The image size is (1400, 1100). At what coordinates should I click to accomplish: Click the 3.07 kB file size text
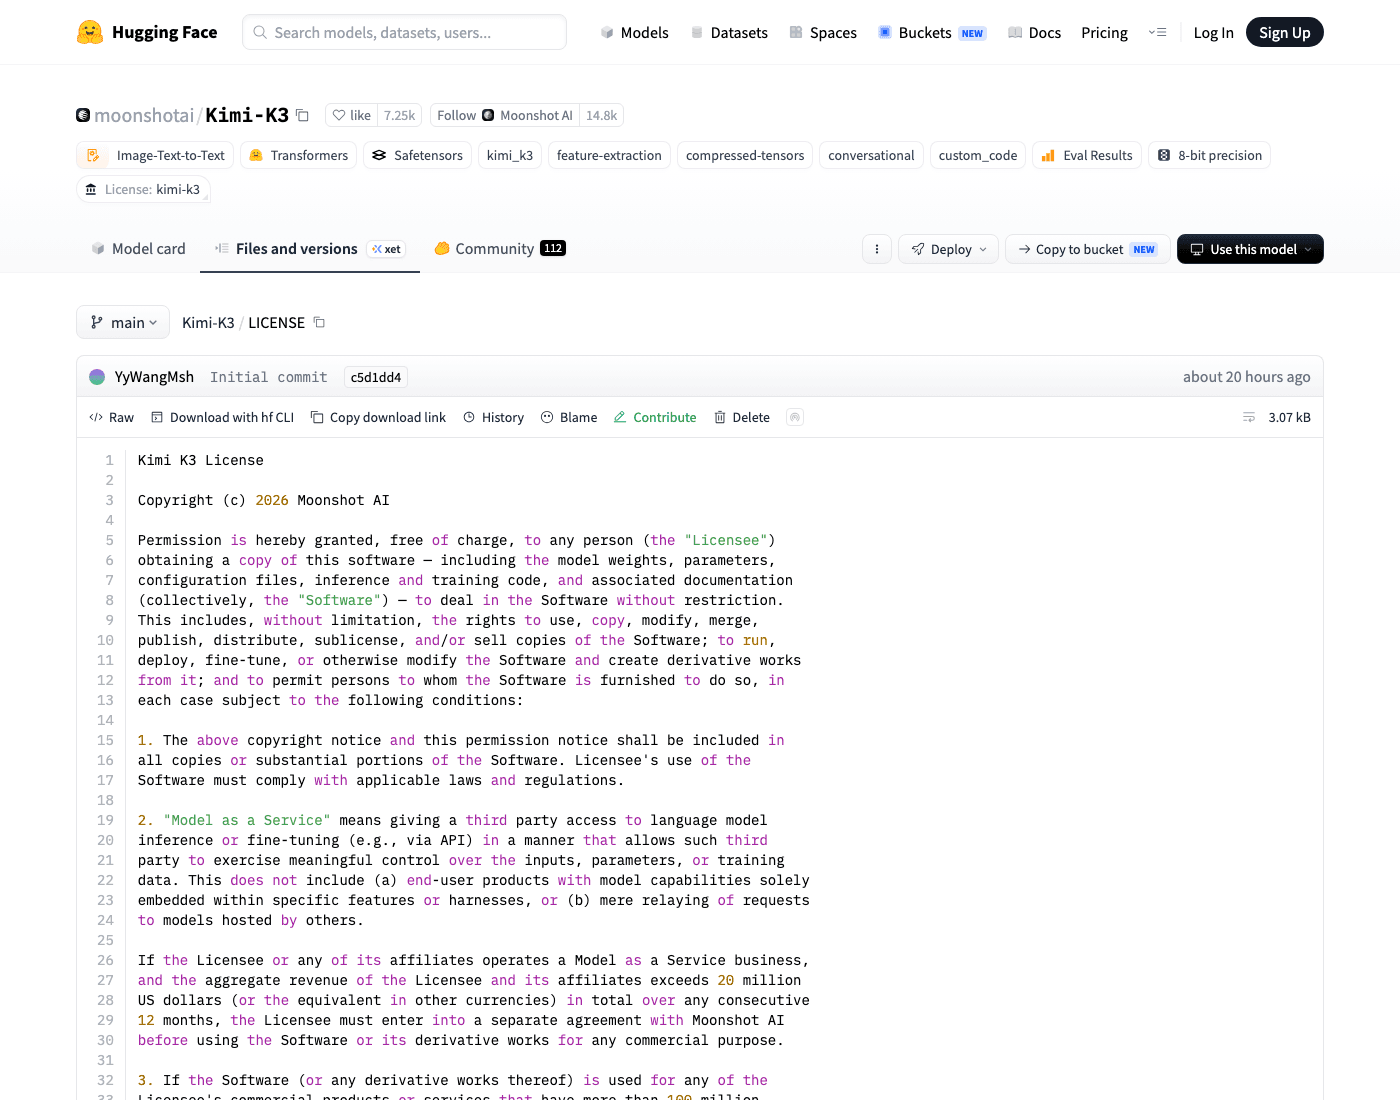pos(1289,417)
